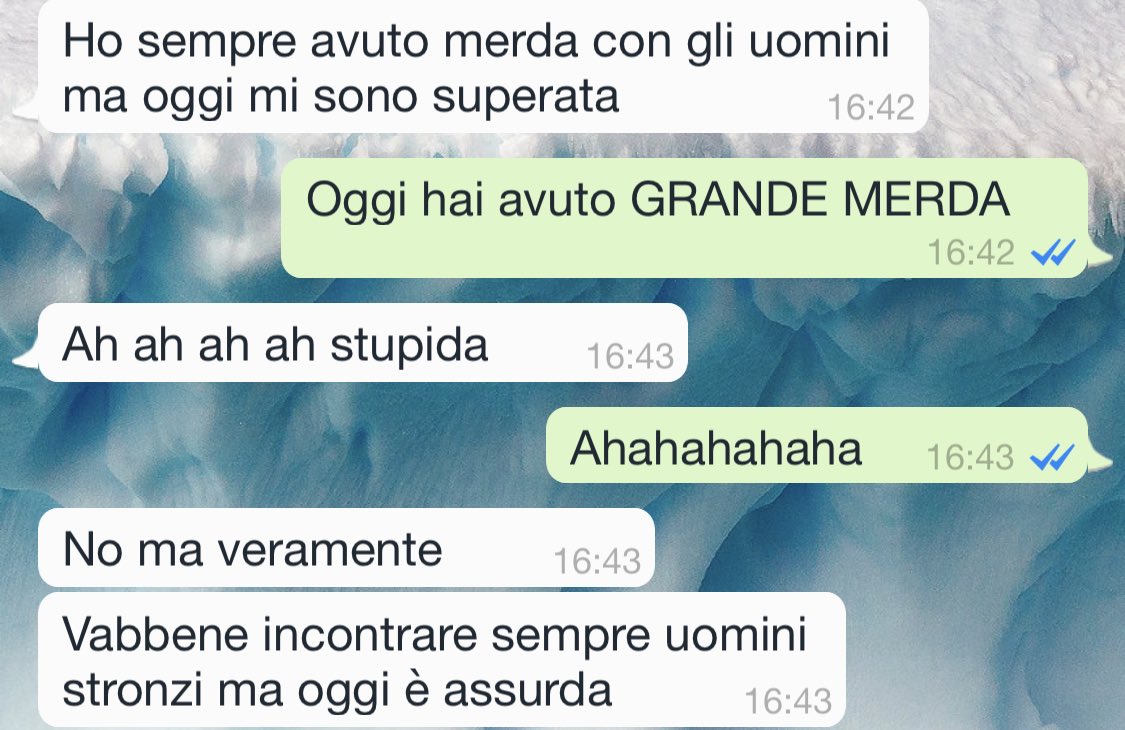The height and width of the screenshot is (730, 1125).
Task: Click the word "uomini" in the top message
Action: coord(820,41)
